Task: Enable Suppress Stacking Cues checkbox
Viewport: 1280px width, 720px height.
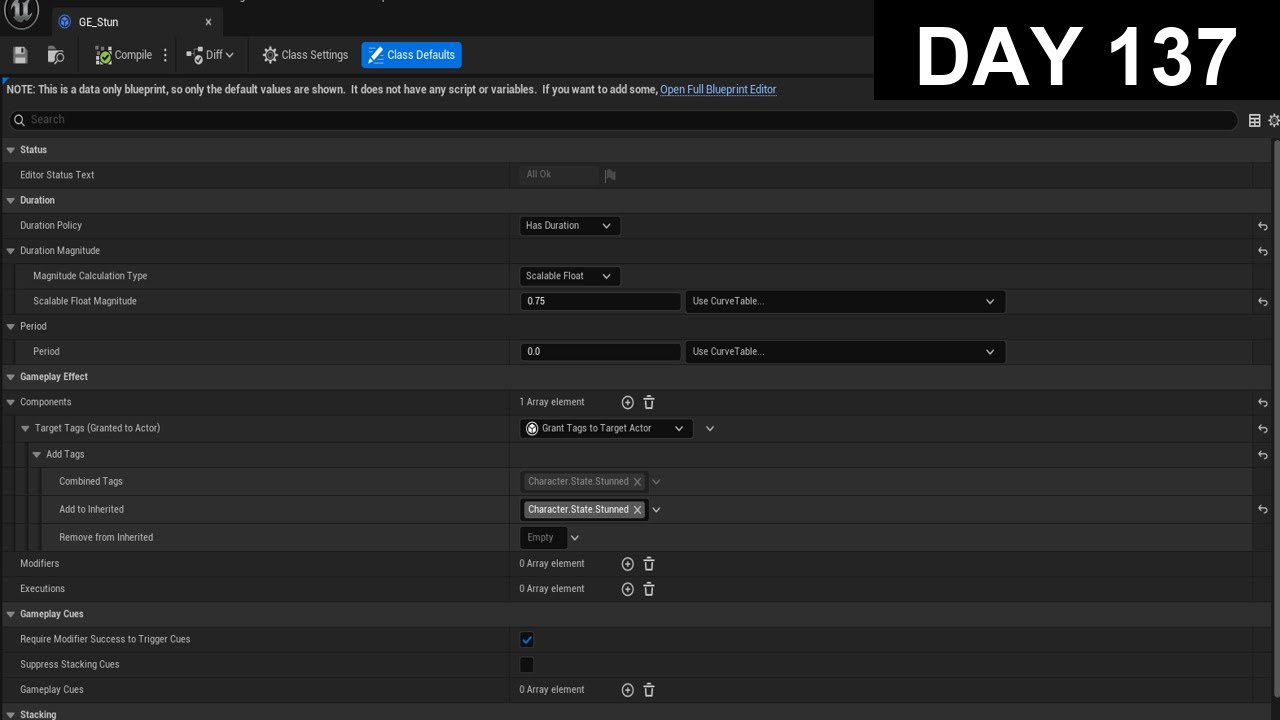Action: click(x=527, y=665)
